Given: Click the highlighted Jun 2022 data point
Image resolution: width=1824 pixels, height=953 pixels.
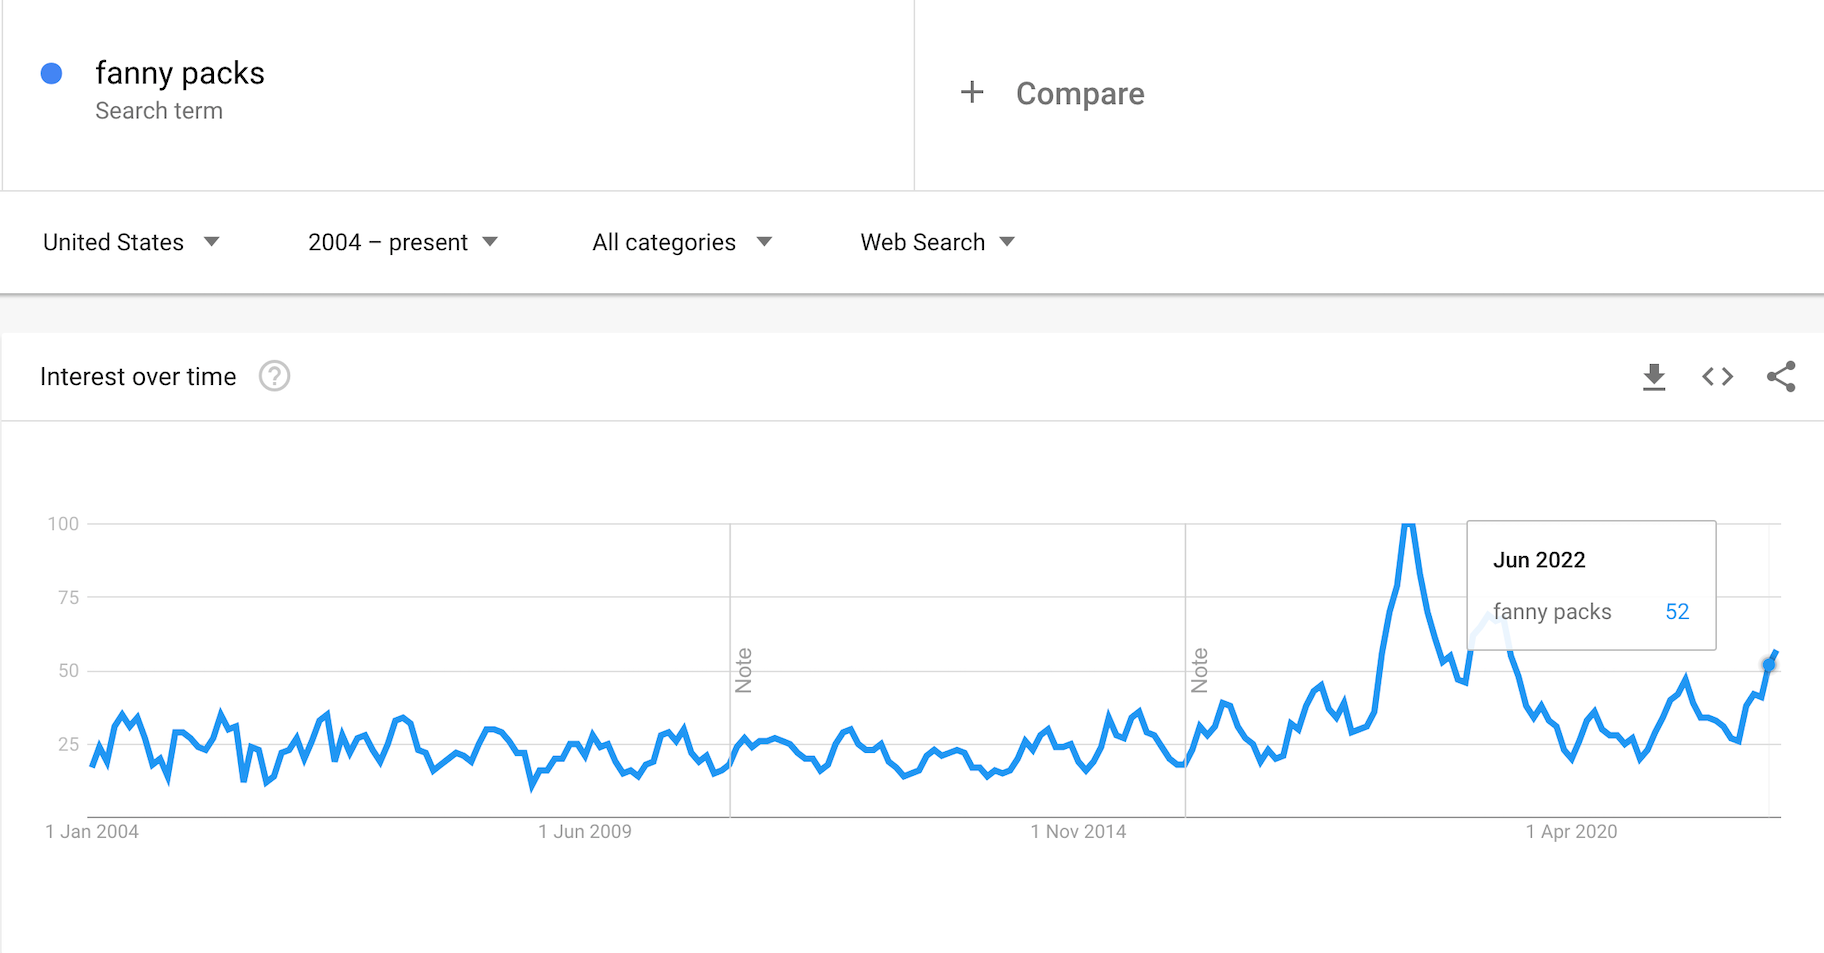Looking at the screenshot, I should pyautogui.click(x=1769, y=665).
